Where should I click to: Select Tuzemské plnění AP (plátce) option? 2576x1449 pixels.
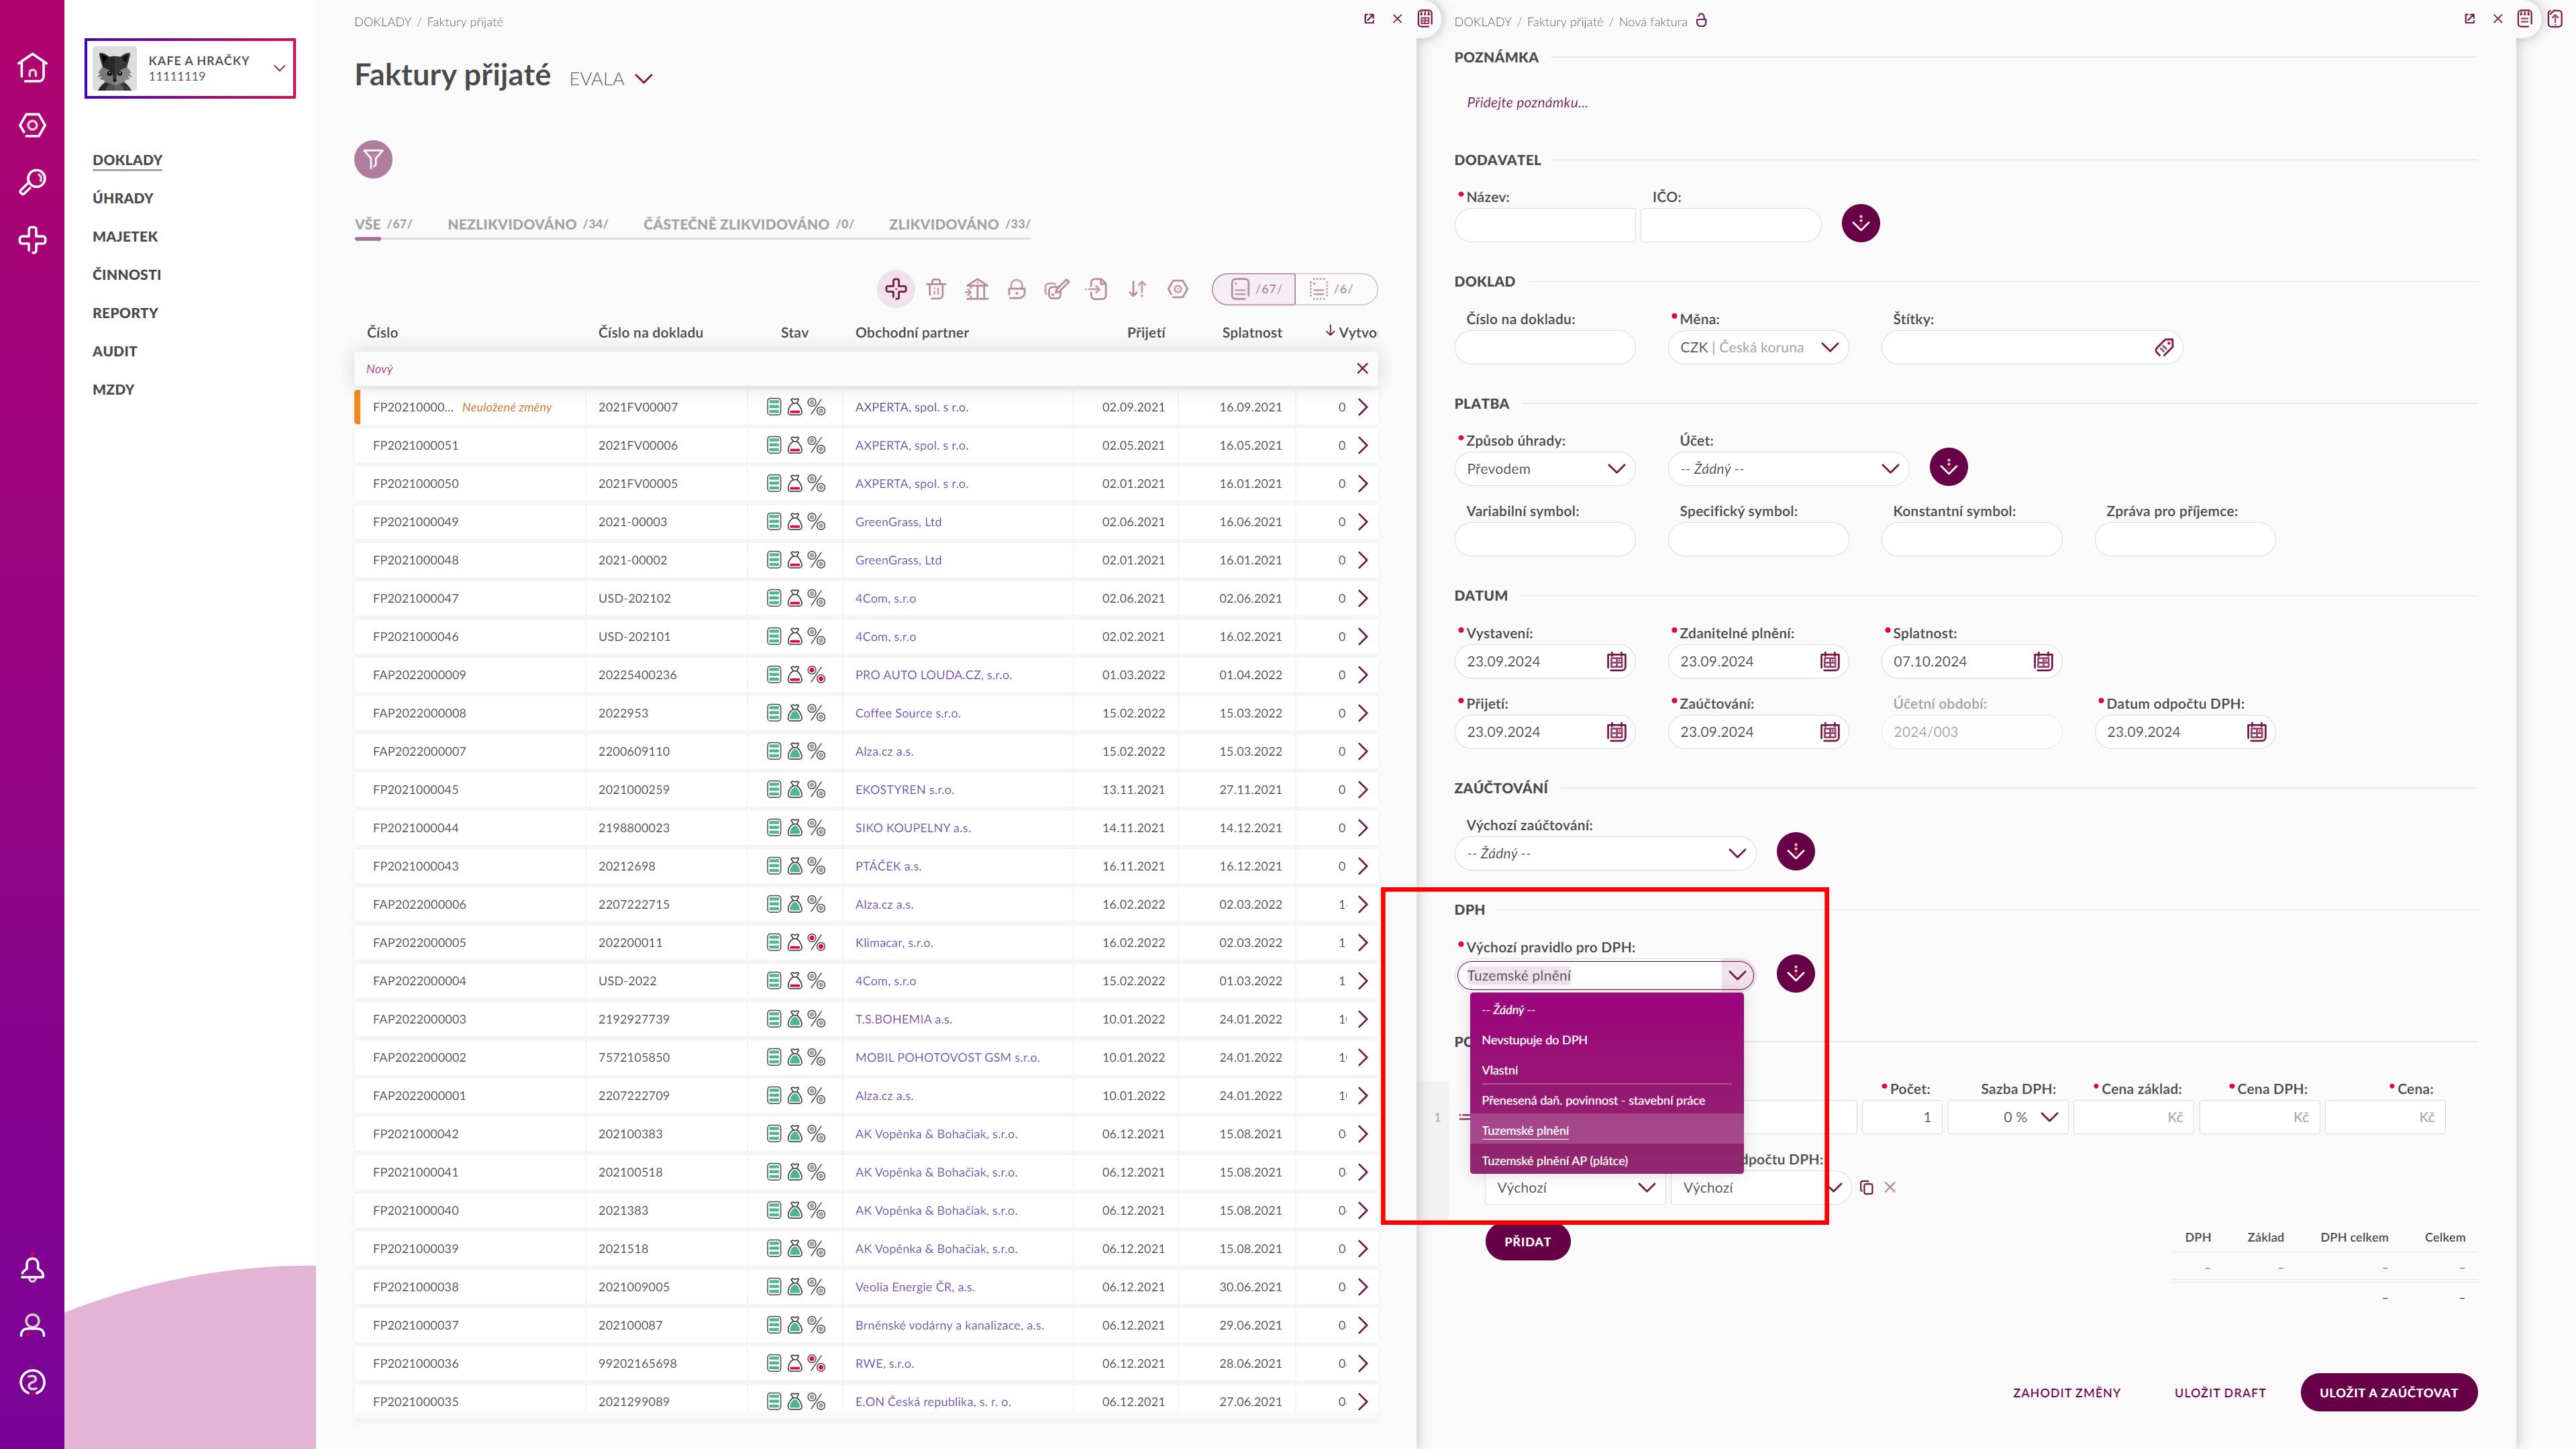(x=1606, y=1161)
